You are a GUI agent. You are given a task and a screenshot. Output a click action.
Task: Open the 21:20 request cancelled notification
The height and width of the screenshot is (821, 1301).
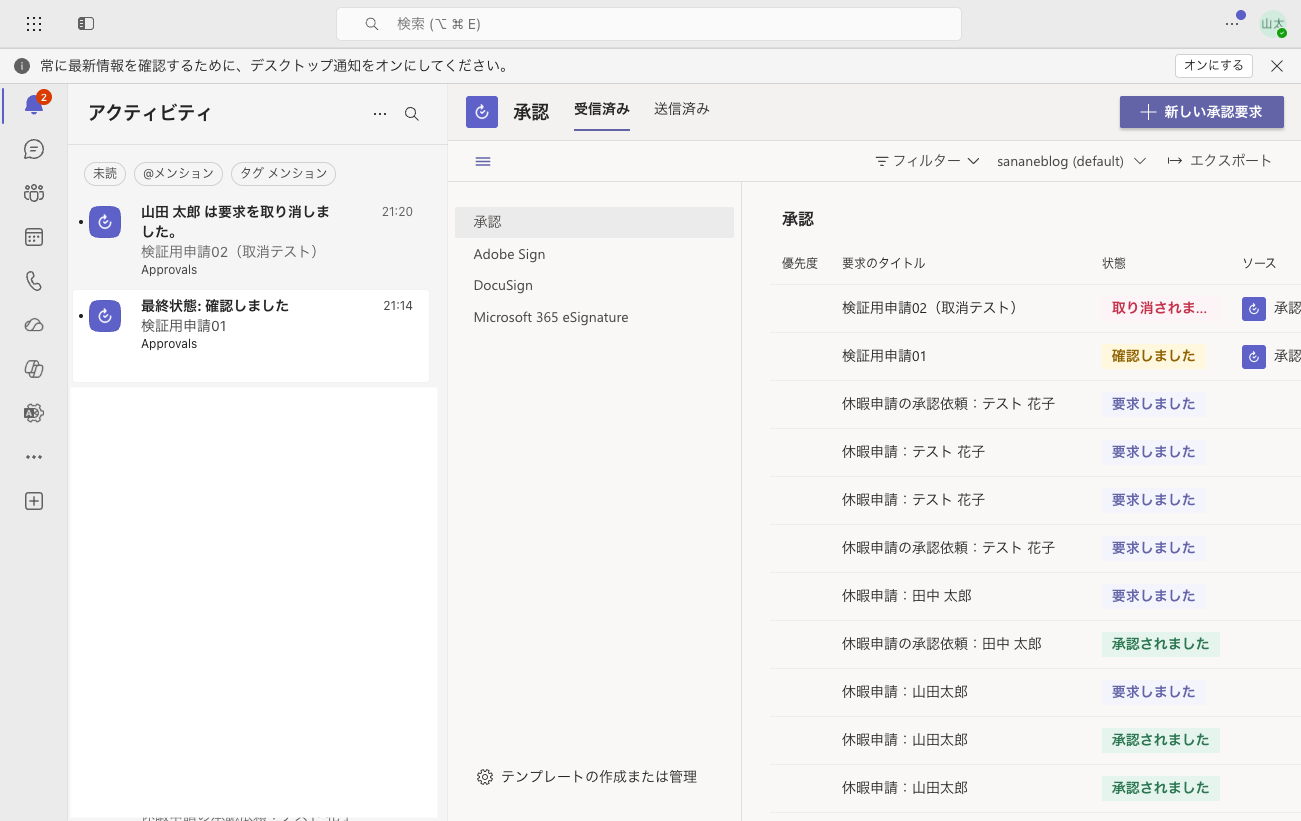tap(251, 241)
